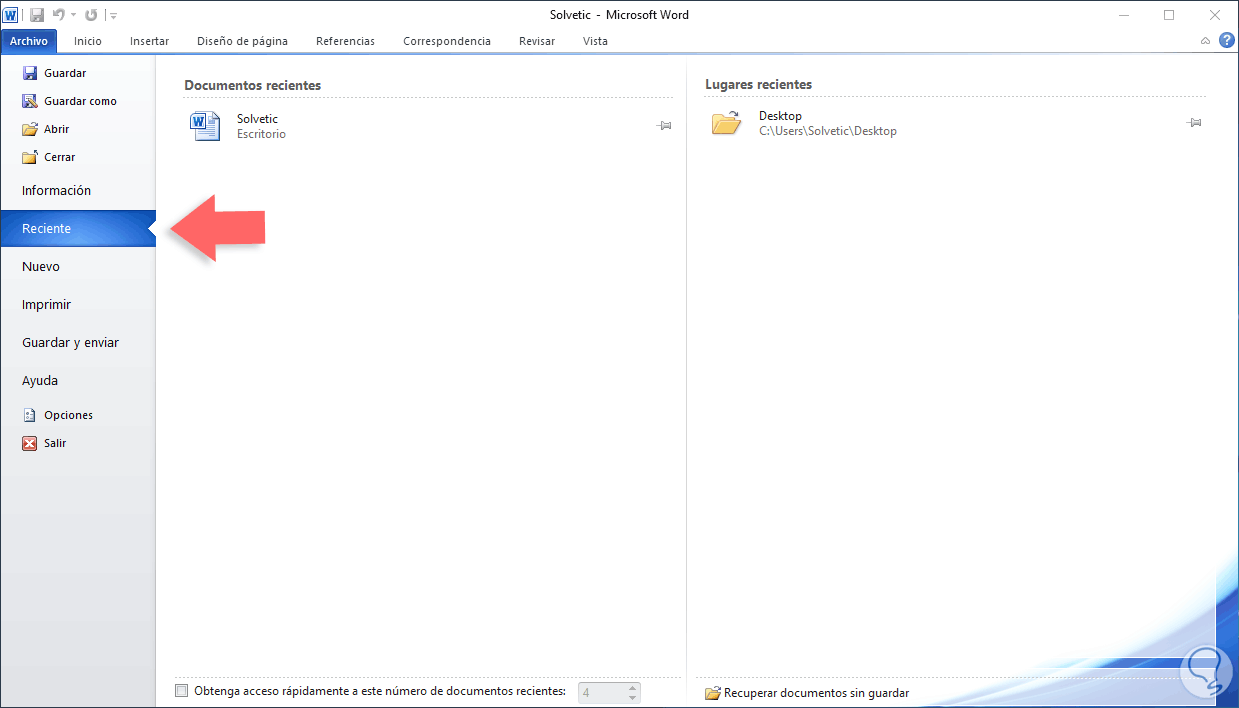Open Word Help question mark icon

[1228, 40]
